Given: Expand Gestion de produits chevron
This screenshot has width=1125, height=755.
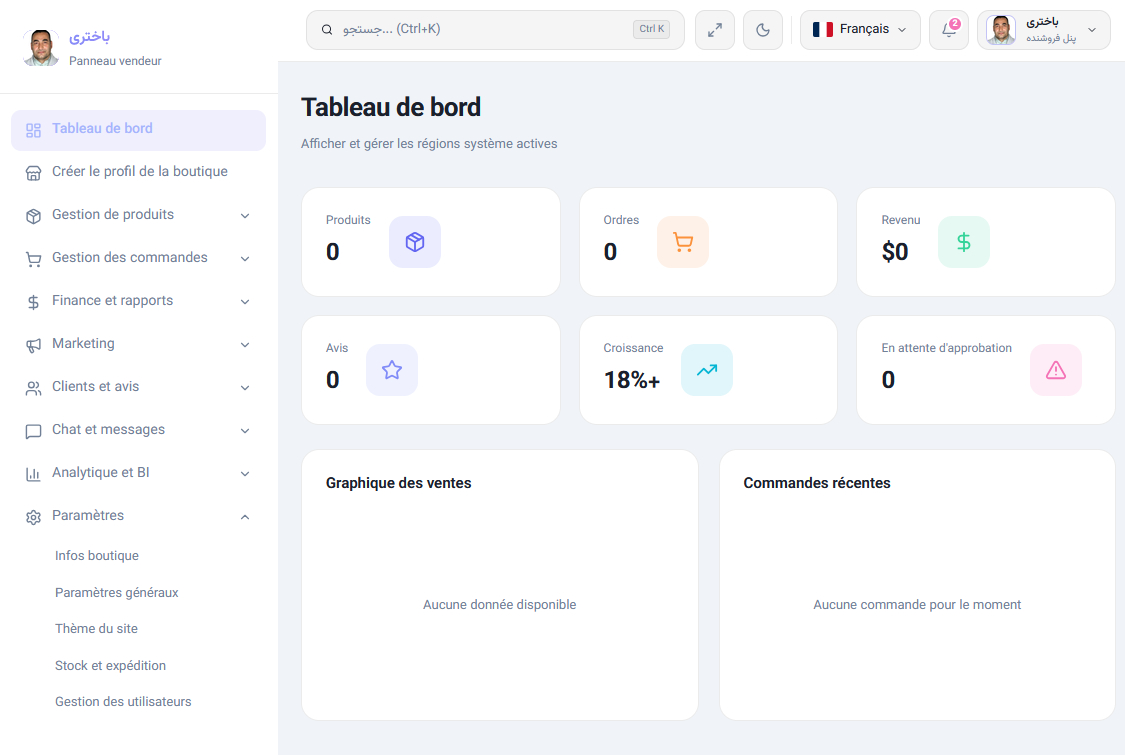Looking at the screenshot, I should (x=245, y=215).
